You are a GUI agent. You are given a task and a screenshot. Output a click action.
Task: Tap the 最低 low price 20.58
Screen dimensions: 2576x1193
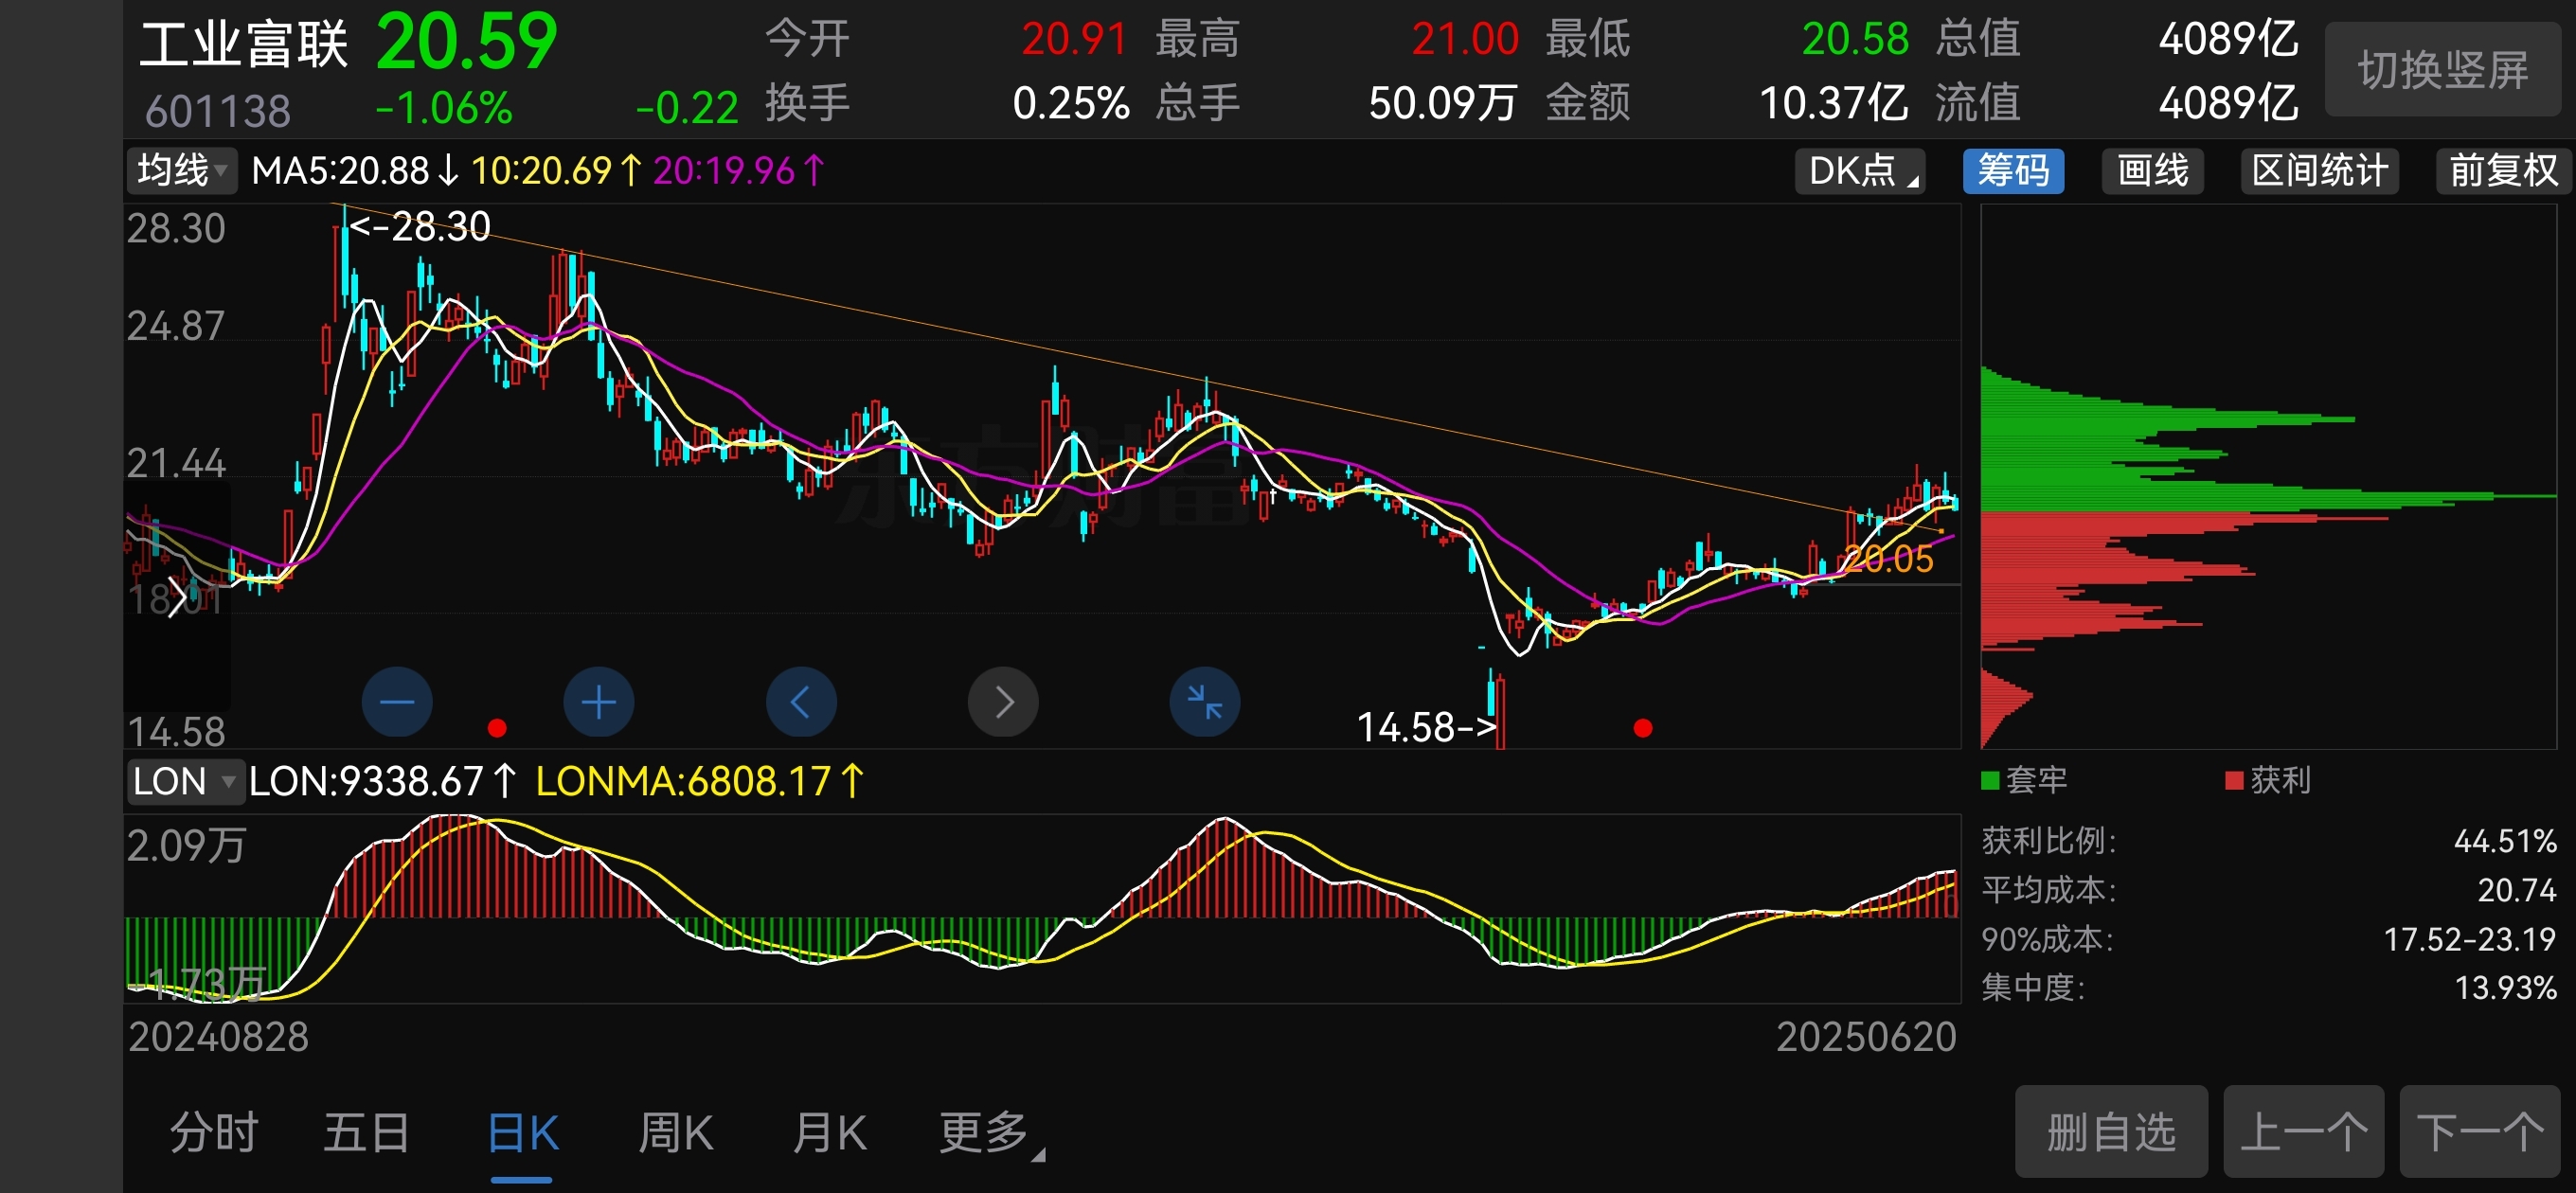click(x=1855, y=39)
